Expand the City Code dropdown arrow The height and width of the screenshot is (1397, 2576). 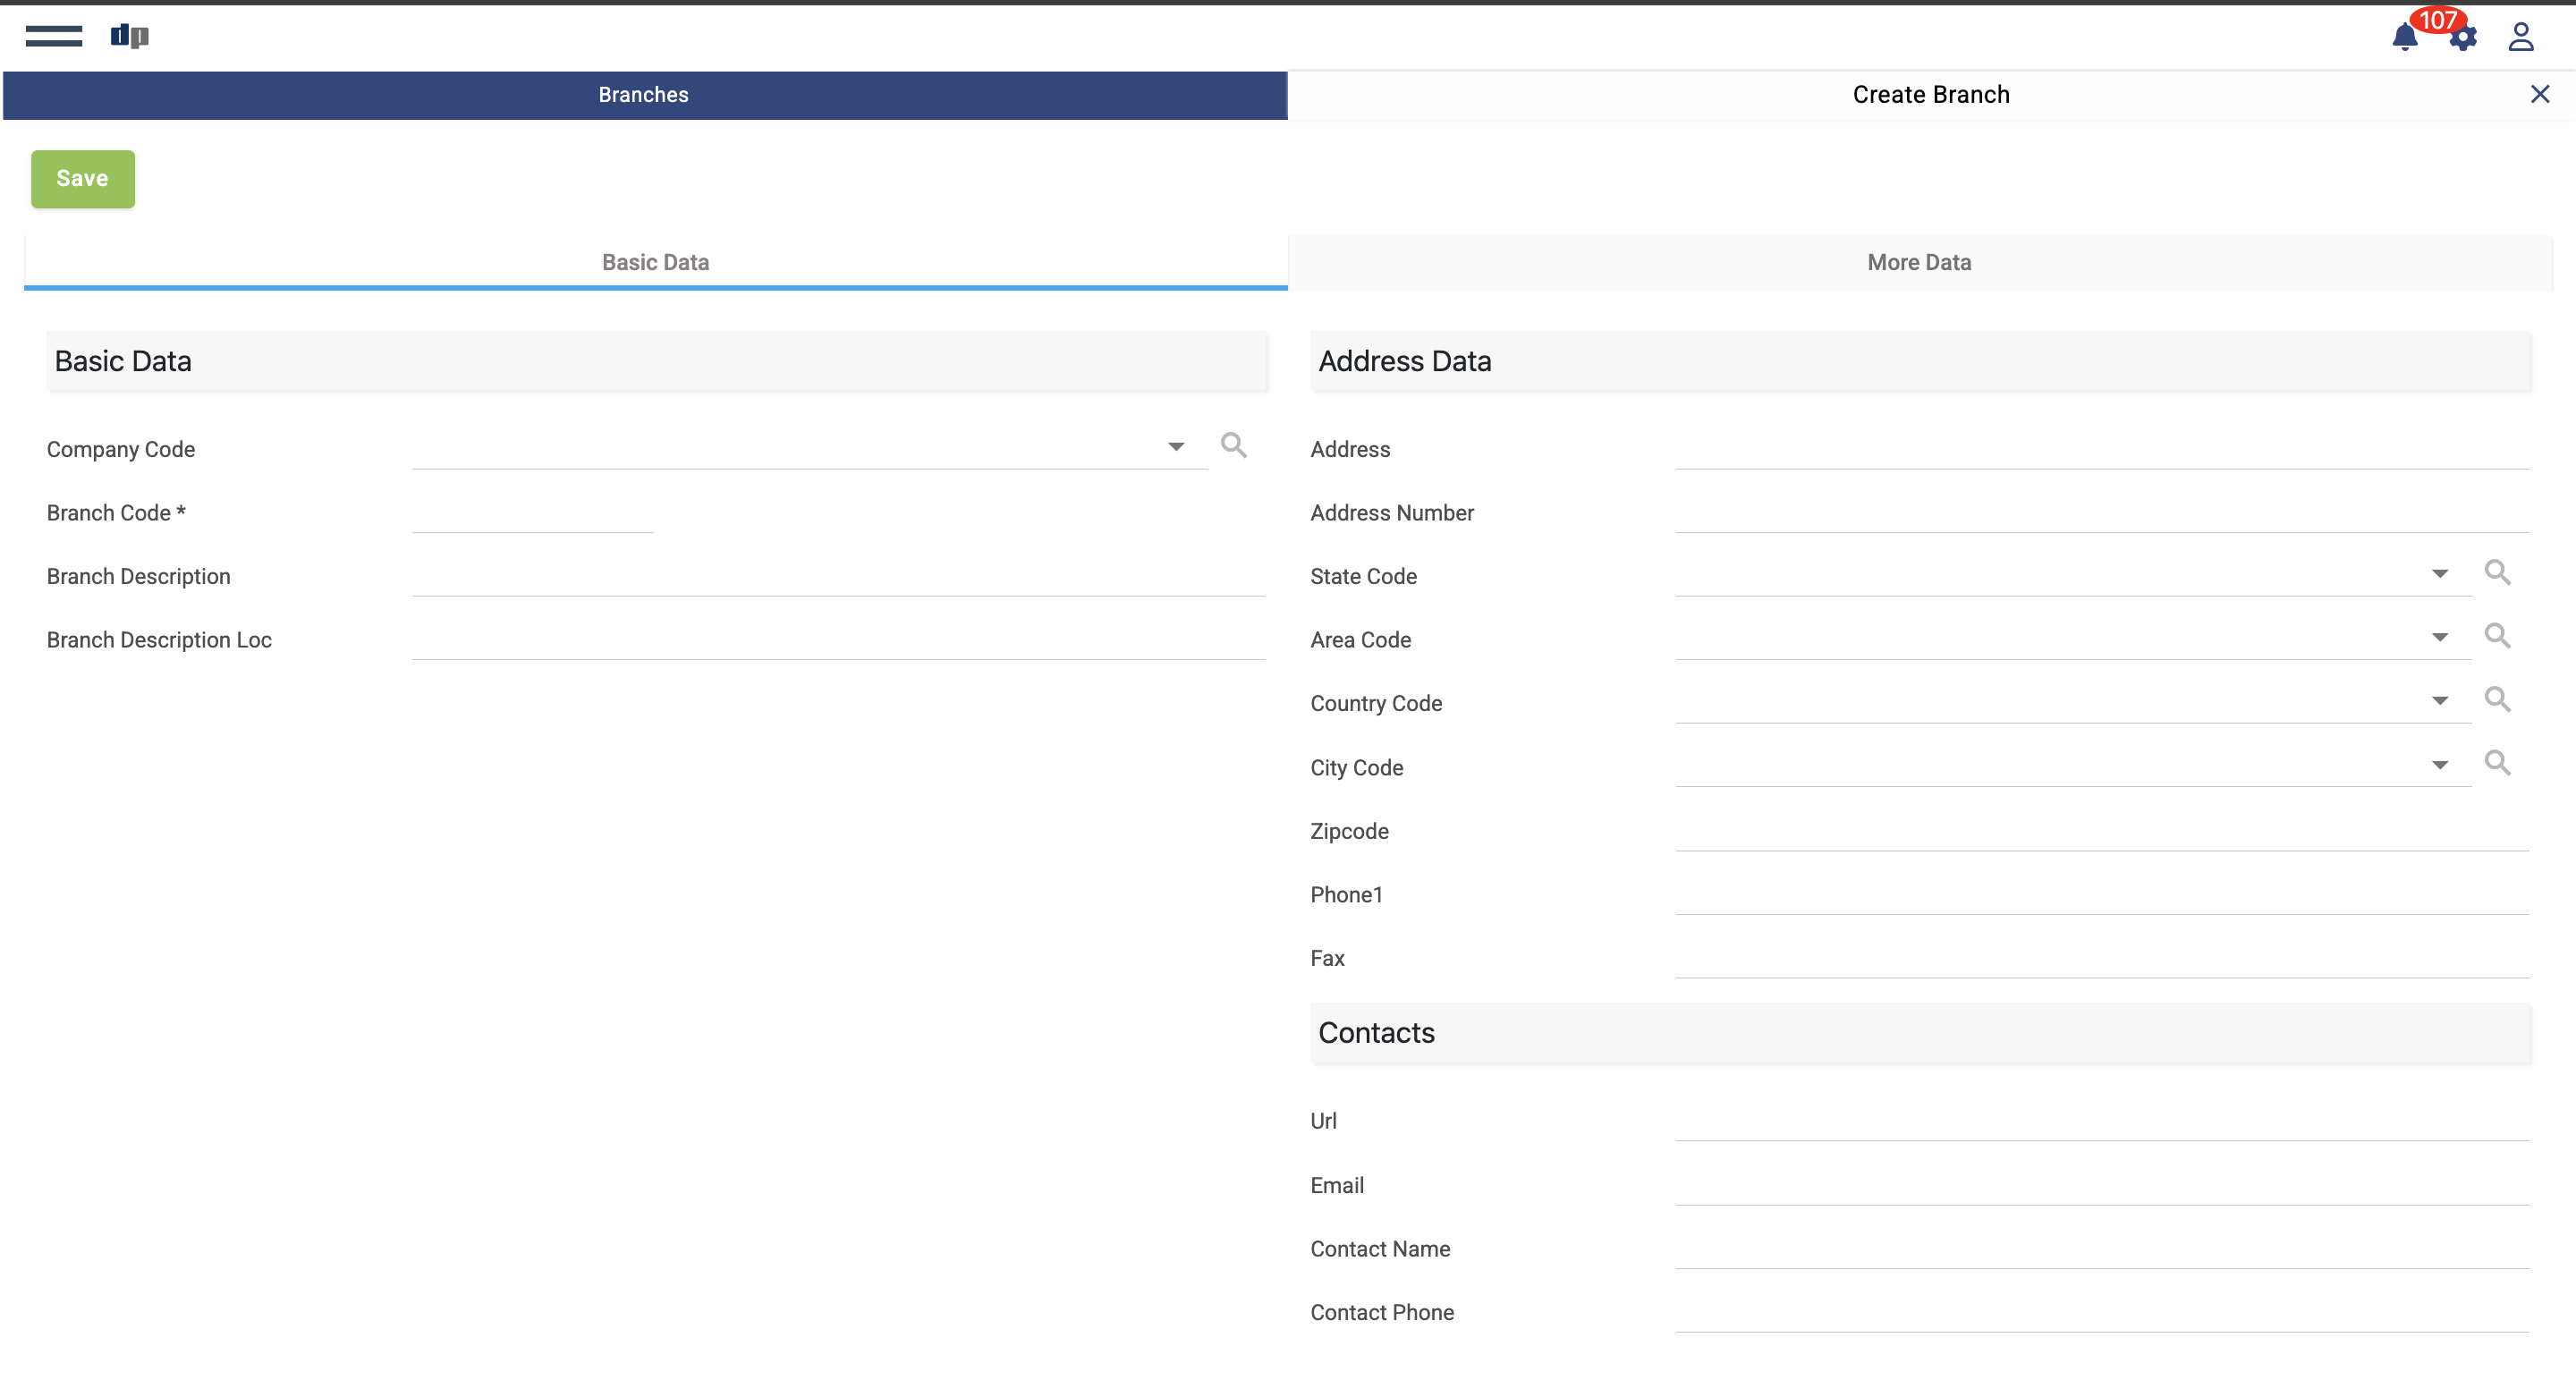(x=2440, y=765)
